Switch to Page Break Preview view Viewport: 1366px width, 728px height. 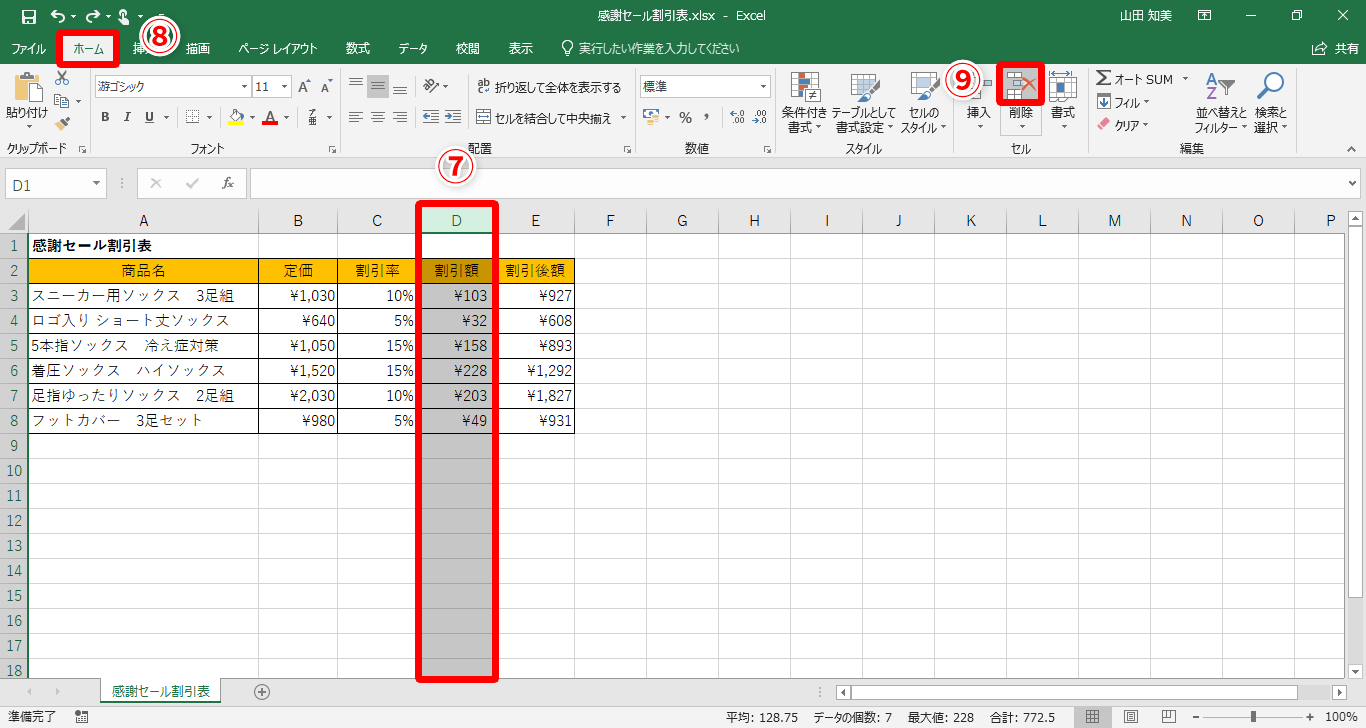1167,716
